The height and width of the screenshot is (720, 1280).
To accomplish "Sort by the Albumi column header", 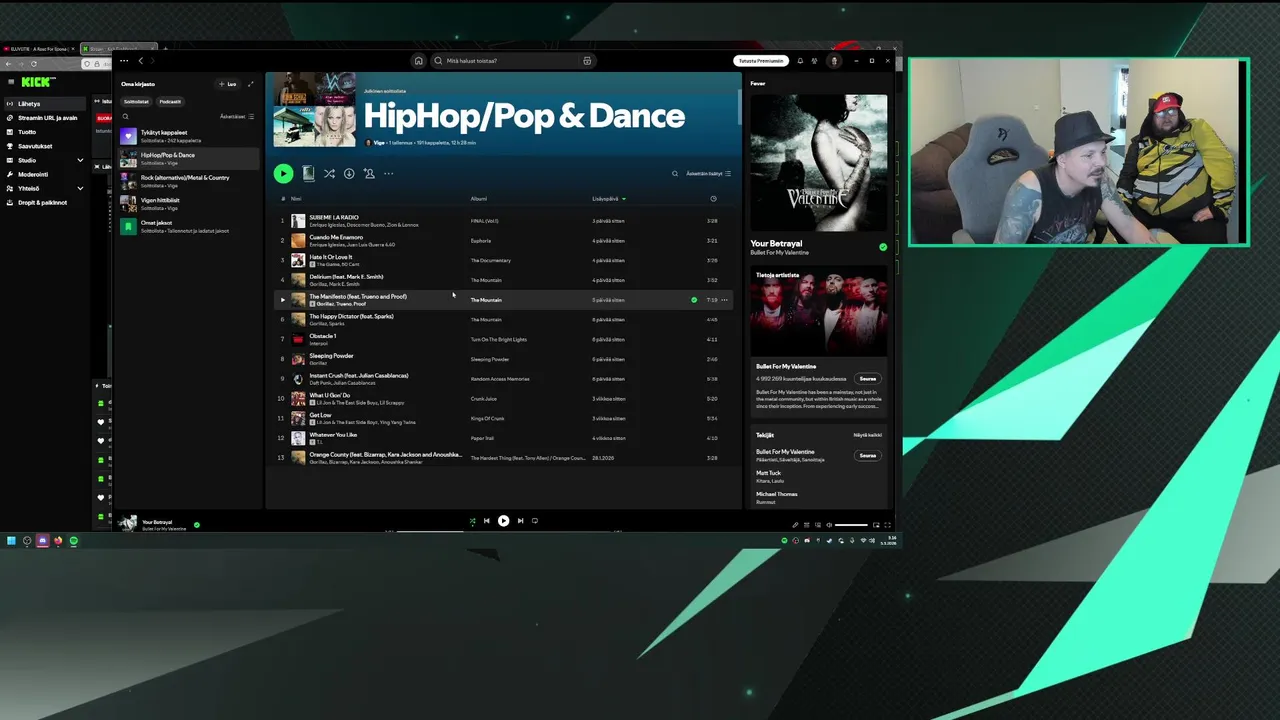I will pyautogui.click(x=479, y=198).
